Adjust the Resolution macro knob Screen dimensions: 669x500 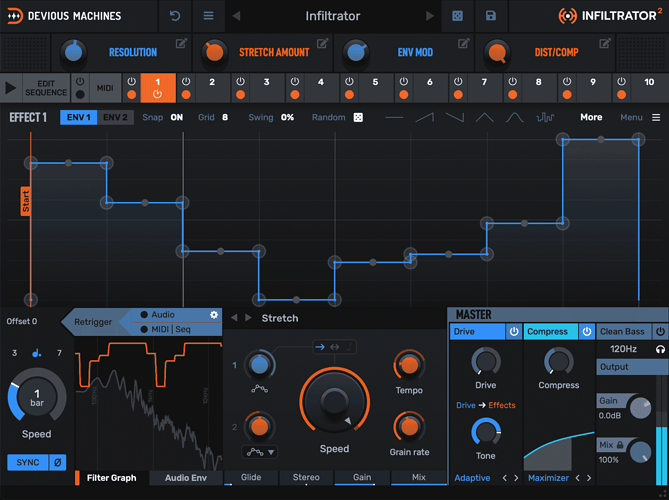74,53
